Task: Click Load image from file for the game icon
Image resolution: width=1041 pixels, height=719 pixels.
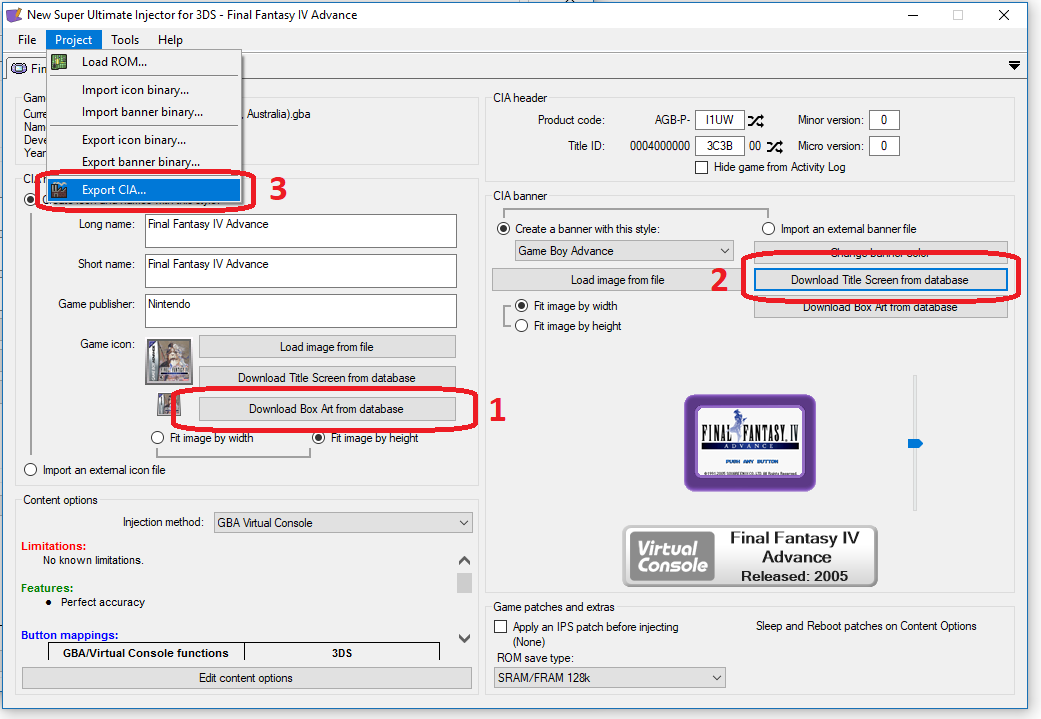Action: [327, 347]
